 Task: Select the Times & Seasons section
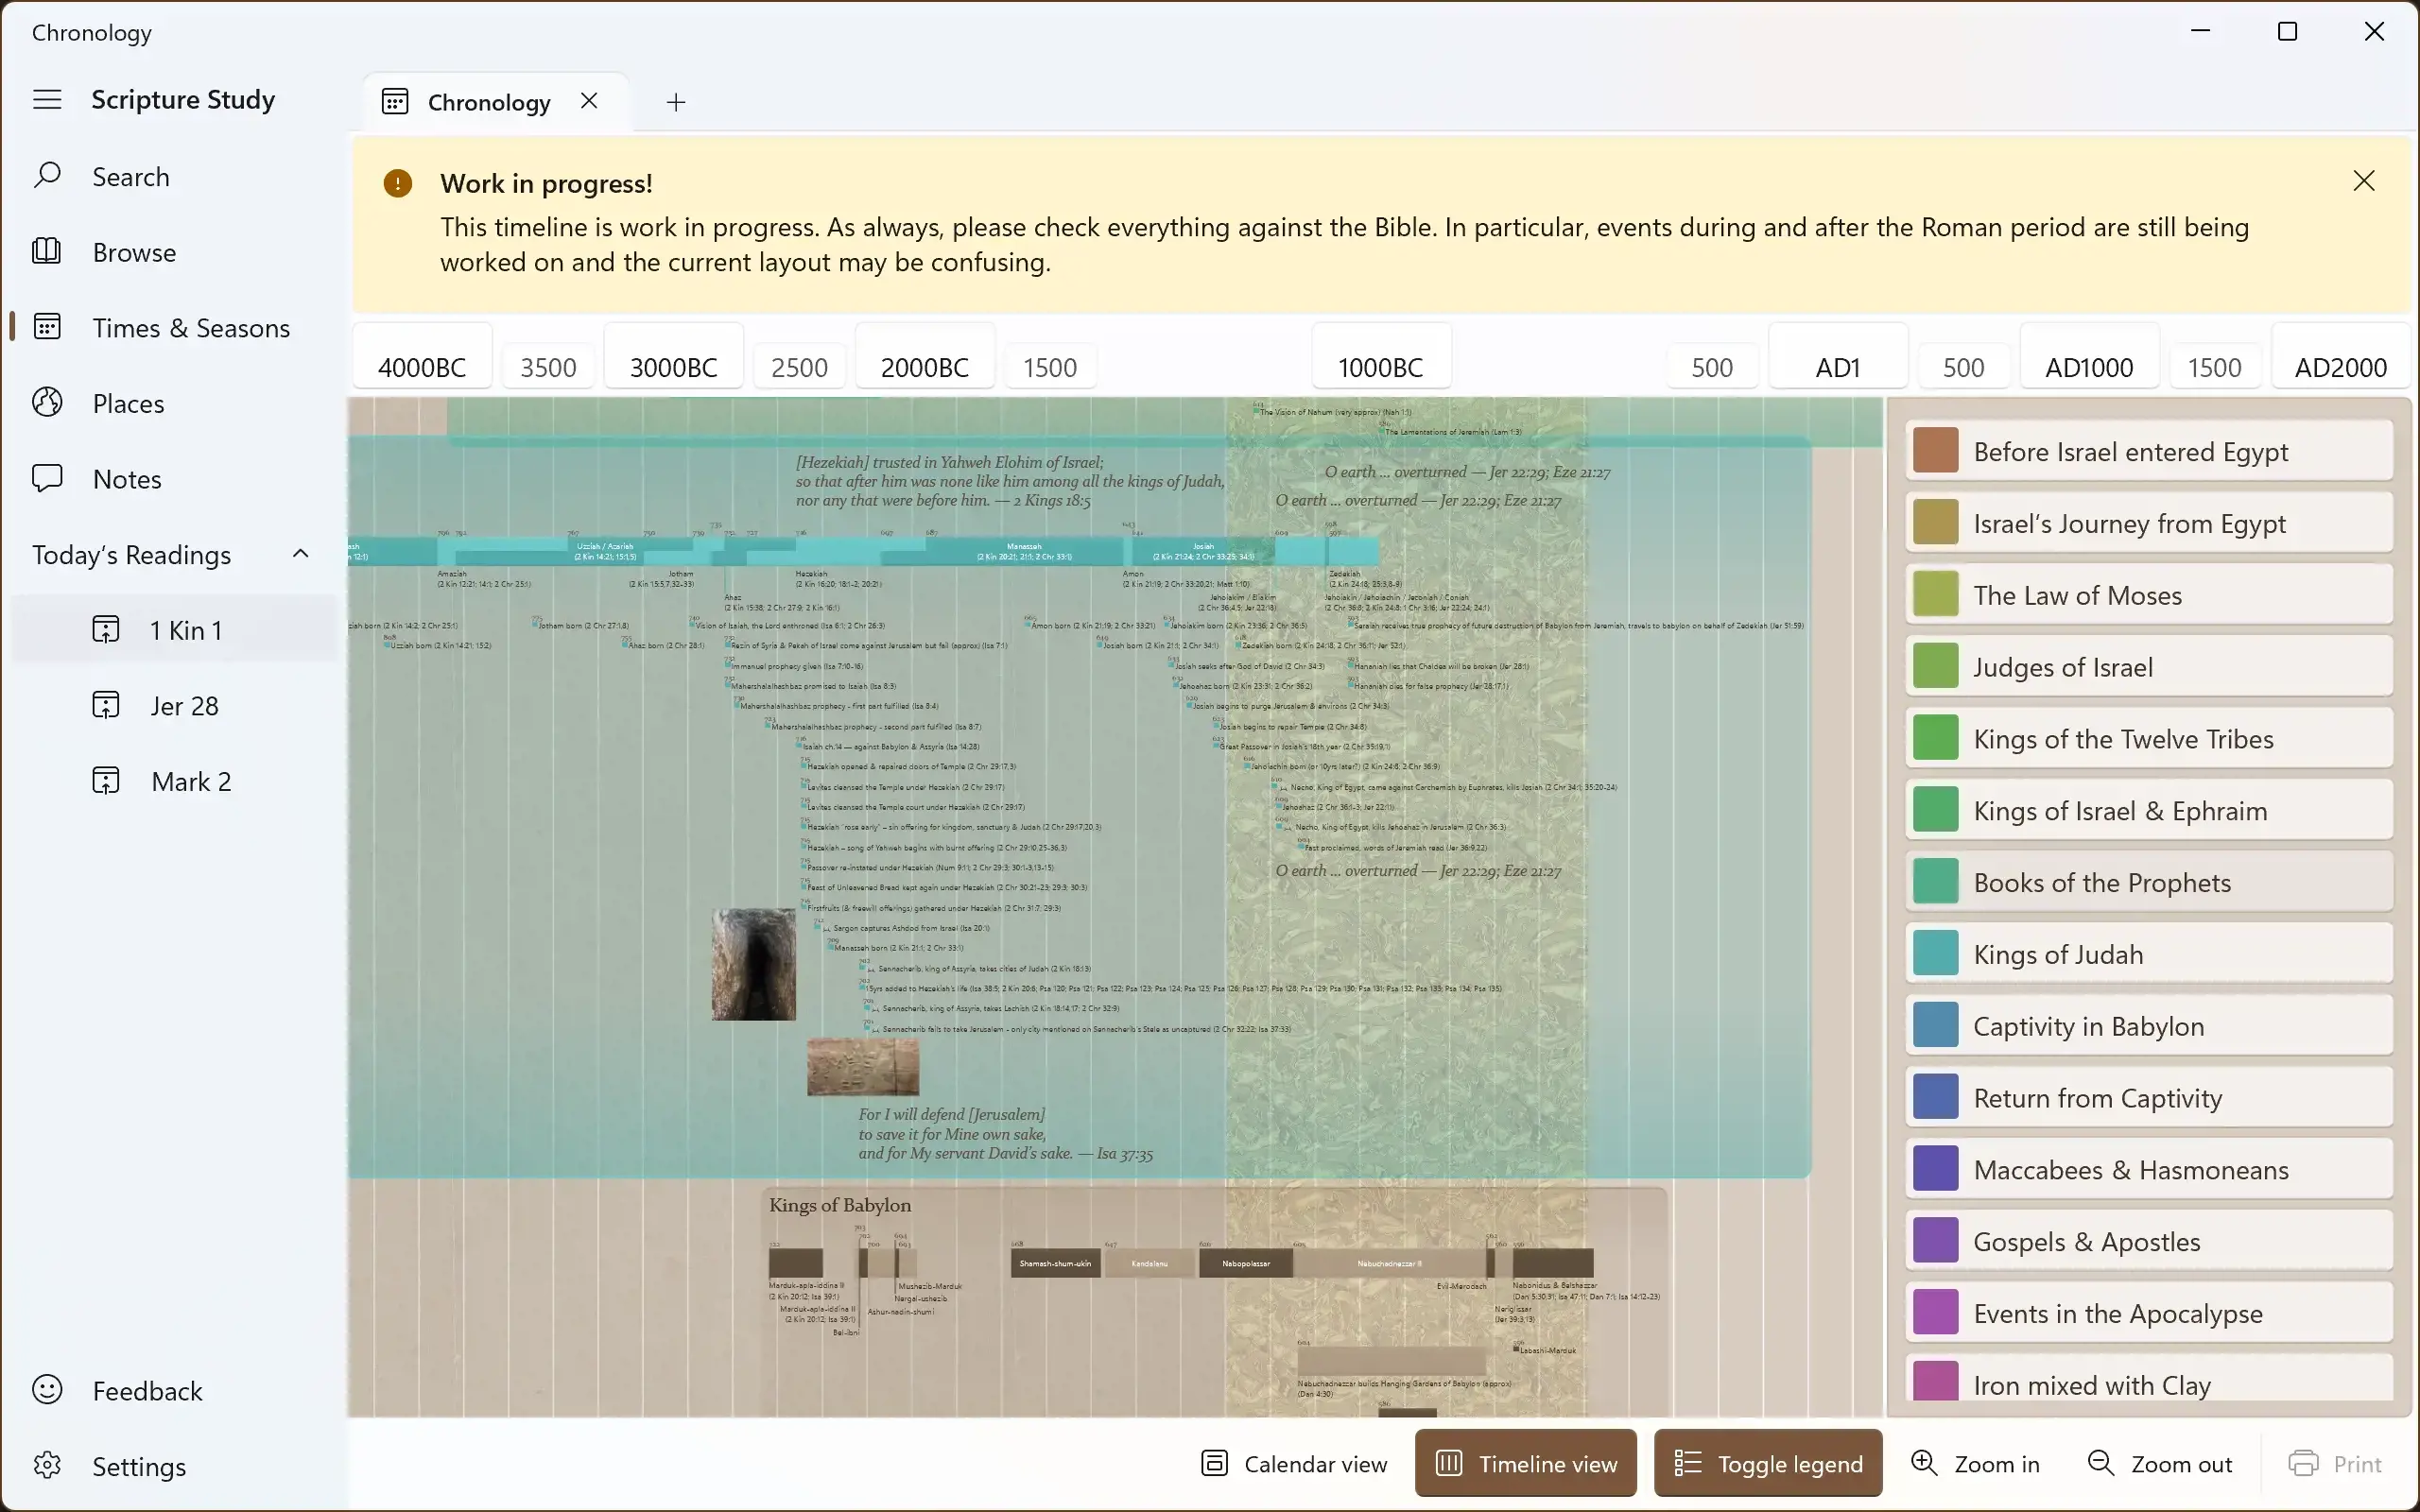pos(191,328)
